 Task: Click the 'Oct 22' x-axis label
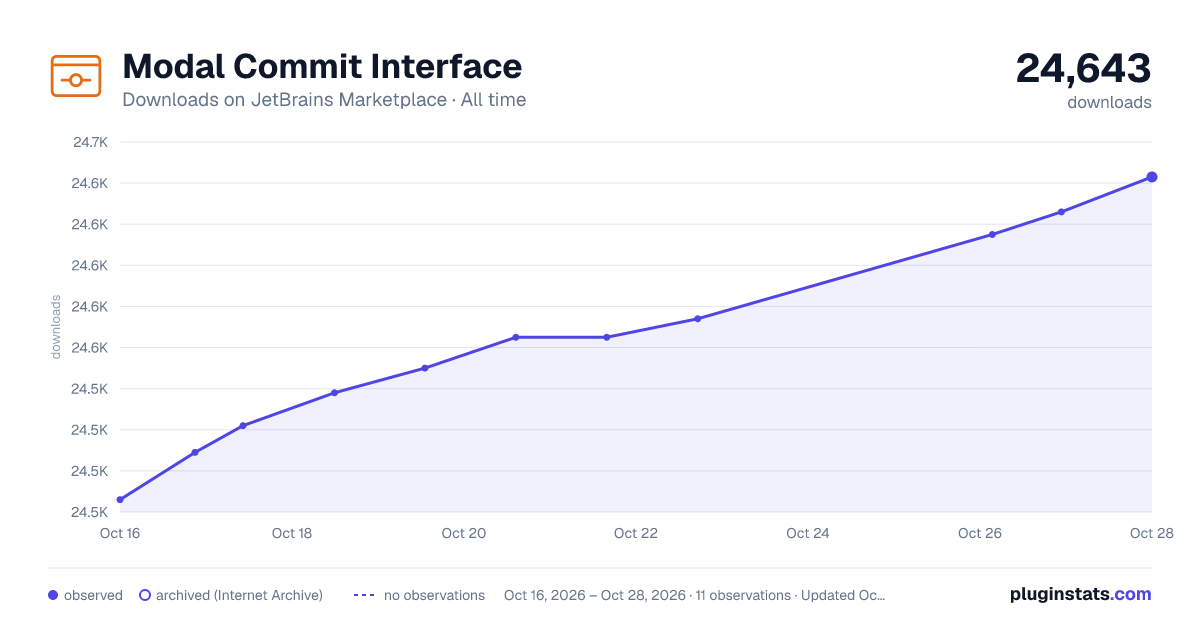[x=636, y=533]
